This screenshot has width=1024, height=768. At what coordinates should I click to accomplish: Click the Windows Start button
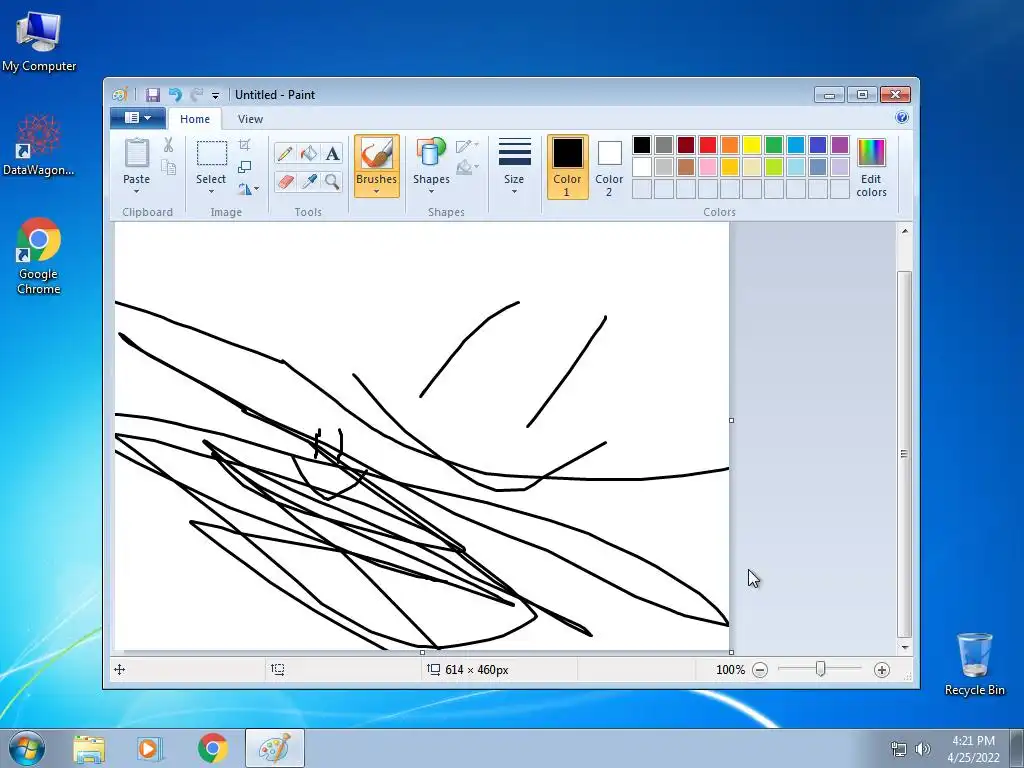pyautogui.click(x=27, y=748)
